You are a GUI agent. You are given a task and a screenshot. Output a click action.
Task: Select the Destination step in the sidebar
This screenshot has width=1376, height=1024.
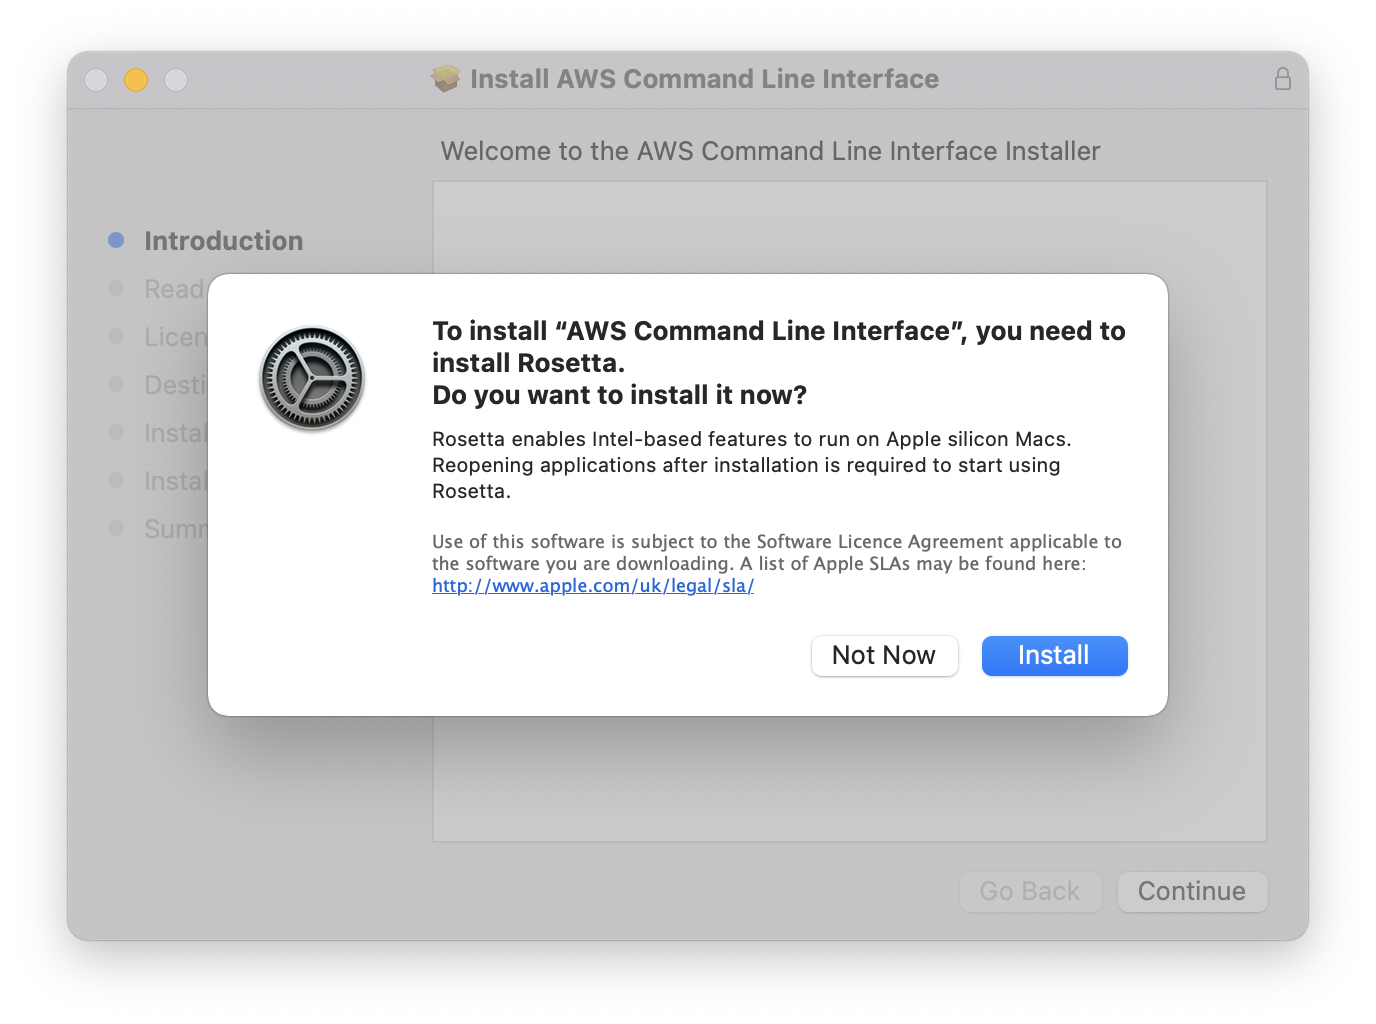tap(172, 384)
